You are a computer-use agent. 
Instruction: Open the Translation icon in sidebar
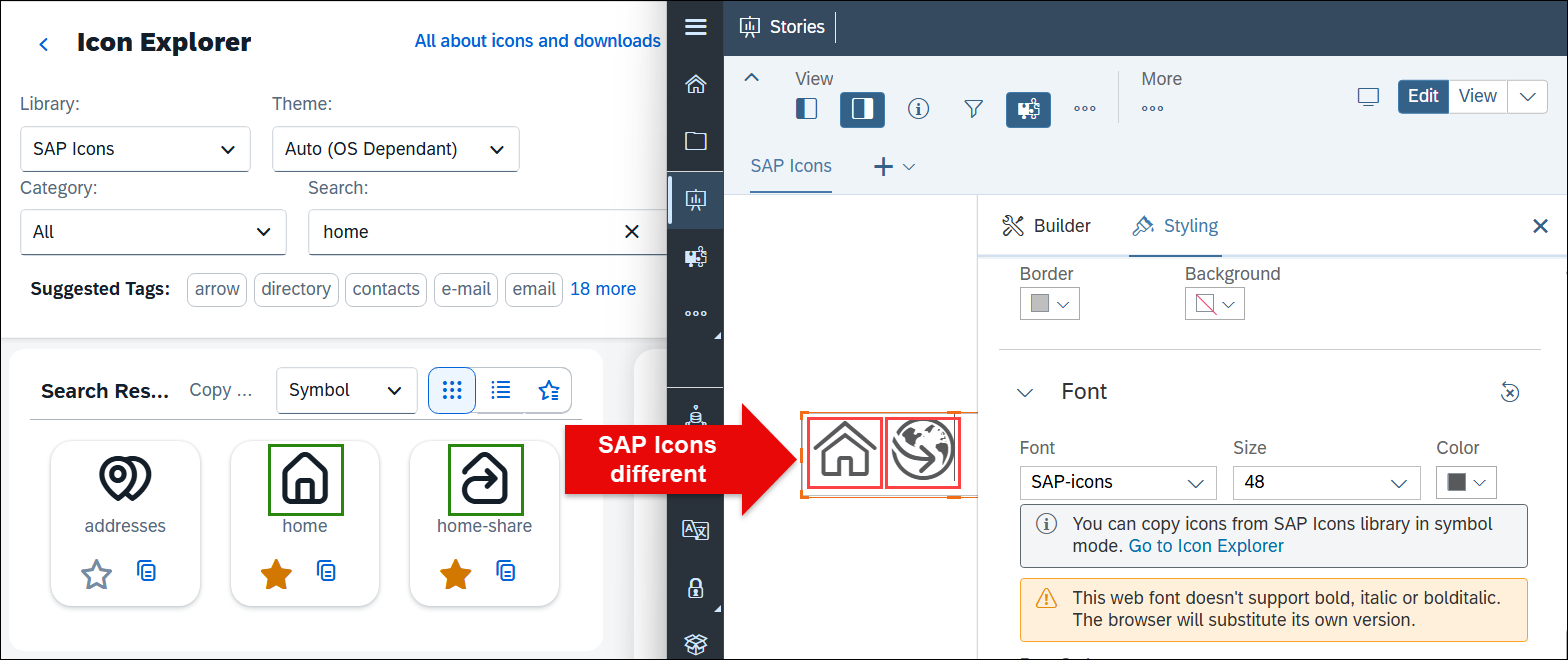(696, 530)
